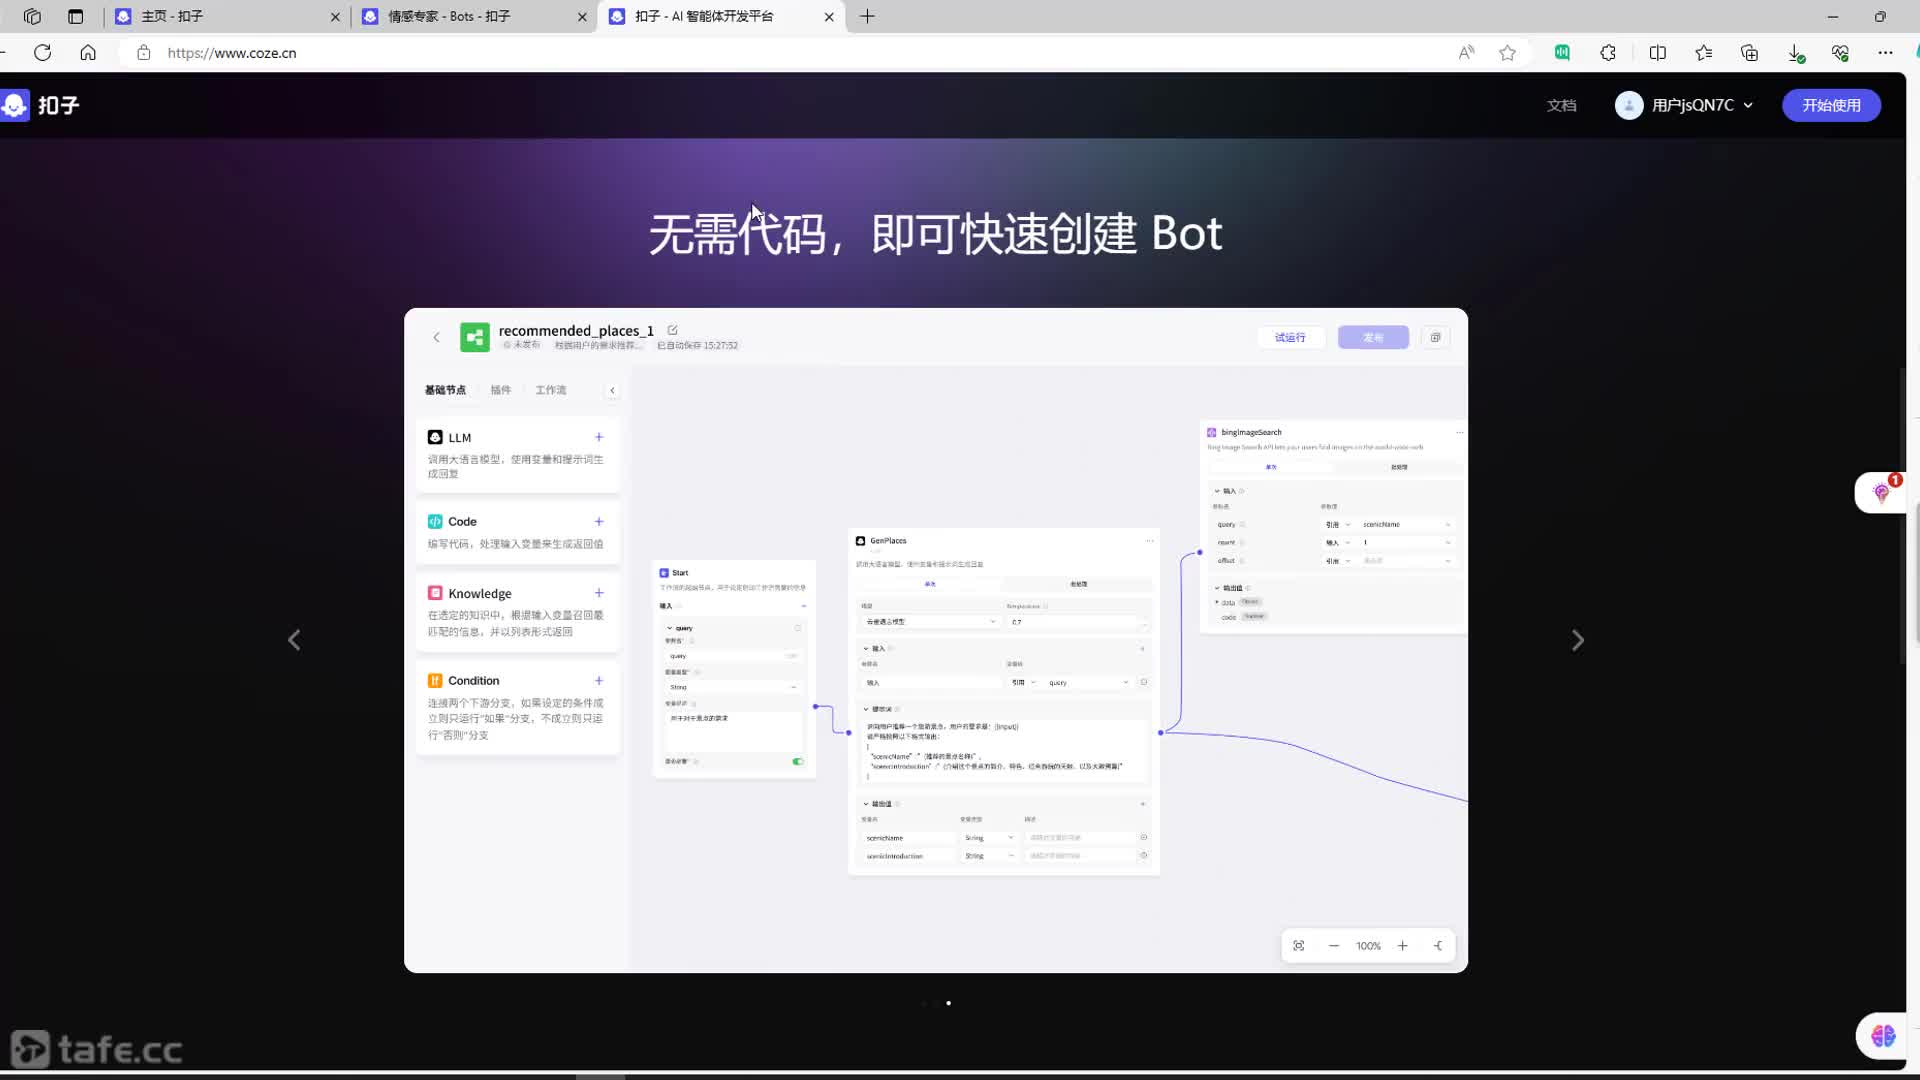The height and width of the screenshot is (1080, 1920).
Task: Add the LLM node with plus
Action: pyautogui.click(x=599, y=437)
